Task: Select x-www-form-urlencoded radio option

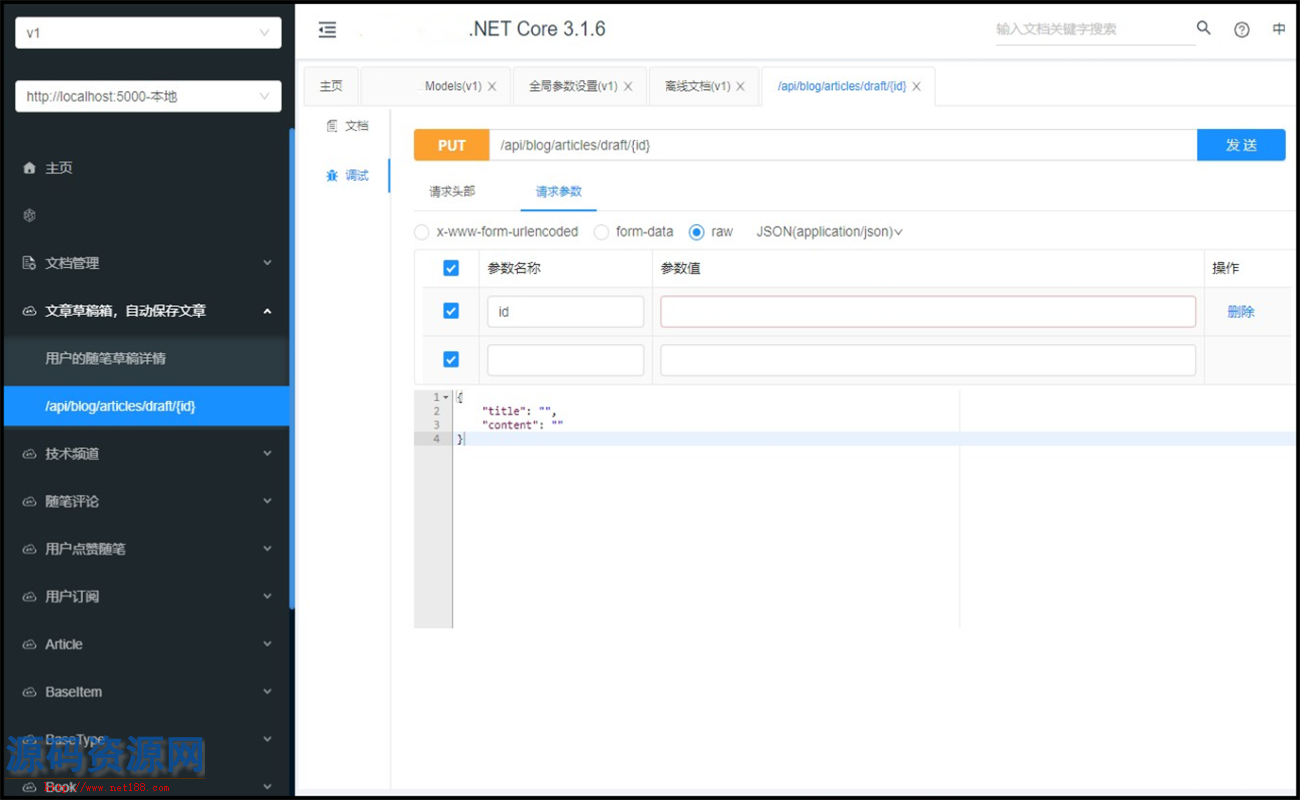Action: click(x=422, y=232)
